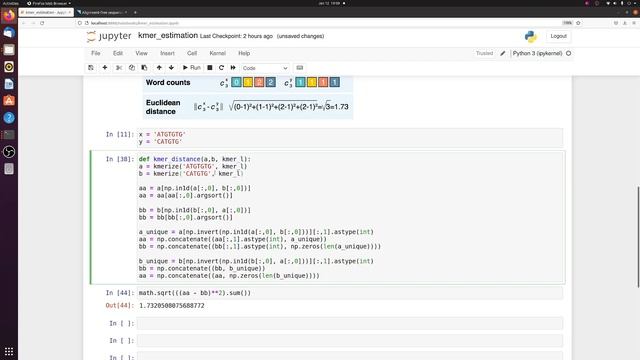The image size is (640, 360).
Task: Click the Euclidean distance label
Action: (163, 107)
